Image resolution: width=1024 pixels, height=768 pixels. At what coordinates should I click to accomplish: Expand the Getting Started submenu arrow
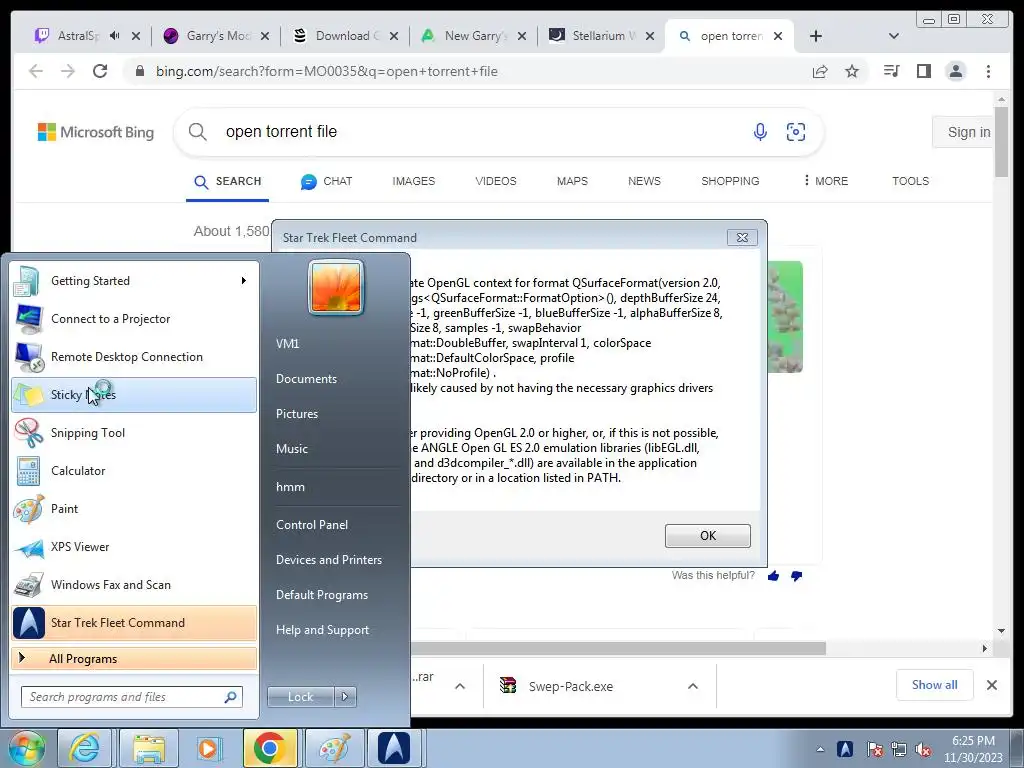(x=244, y=281)
